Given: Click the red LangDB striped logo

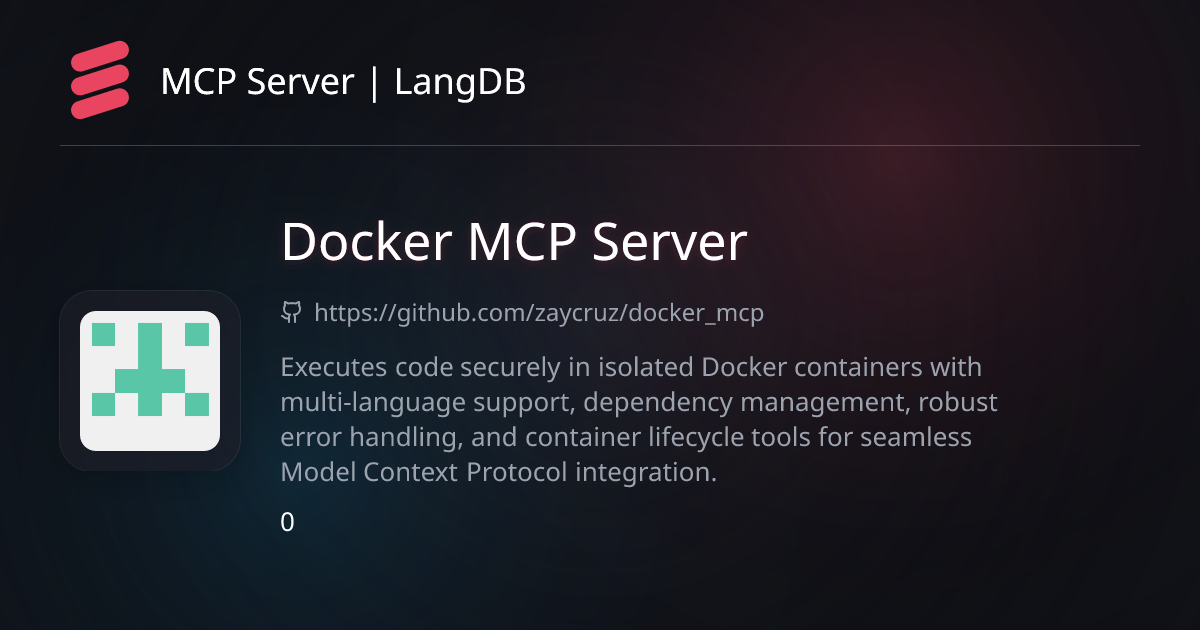Looking at the screenshot, I should [100, 80].
